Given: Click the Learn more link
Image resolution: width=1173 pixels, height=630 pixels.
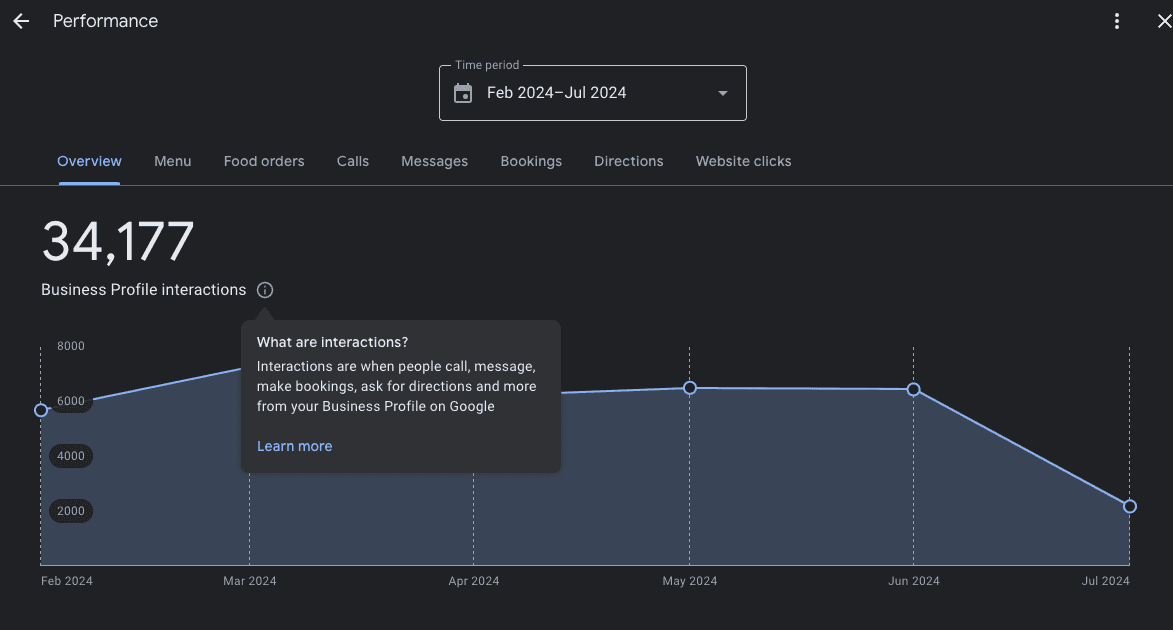Looking at the screenshot, I should click(x=294, y=446).
